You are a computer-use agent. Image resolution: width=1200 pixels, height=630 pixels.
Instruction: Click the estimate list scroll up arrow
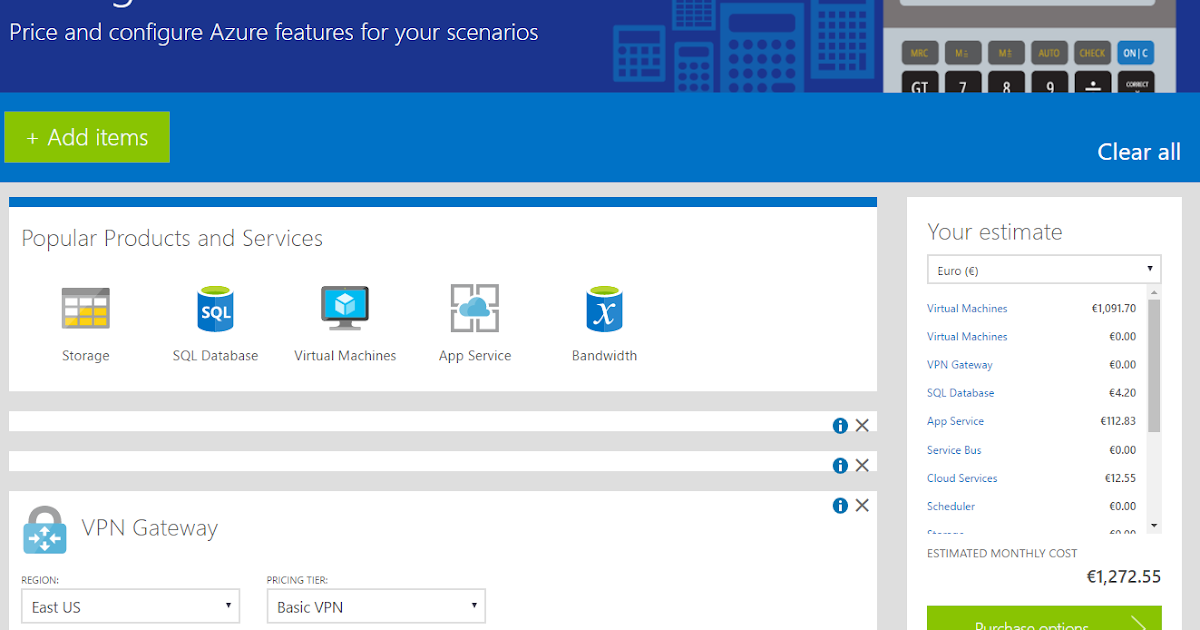click(x=1154, y=292)
